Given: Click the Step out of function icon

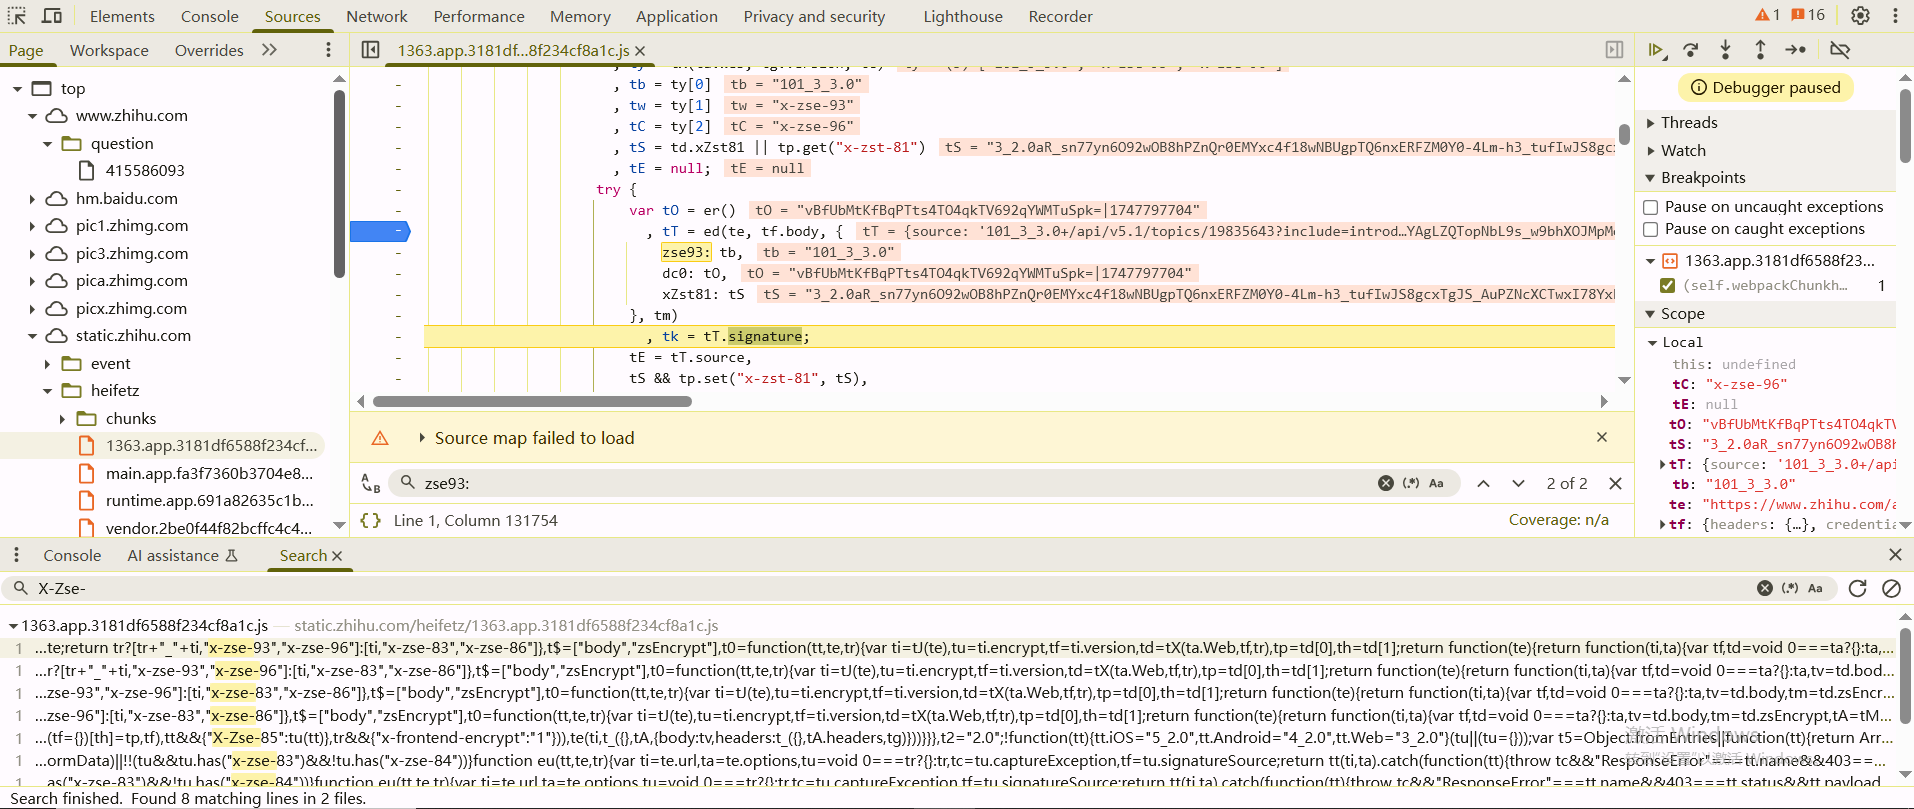Looking at the screenshot, I should (1760, 50).
